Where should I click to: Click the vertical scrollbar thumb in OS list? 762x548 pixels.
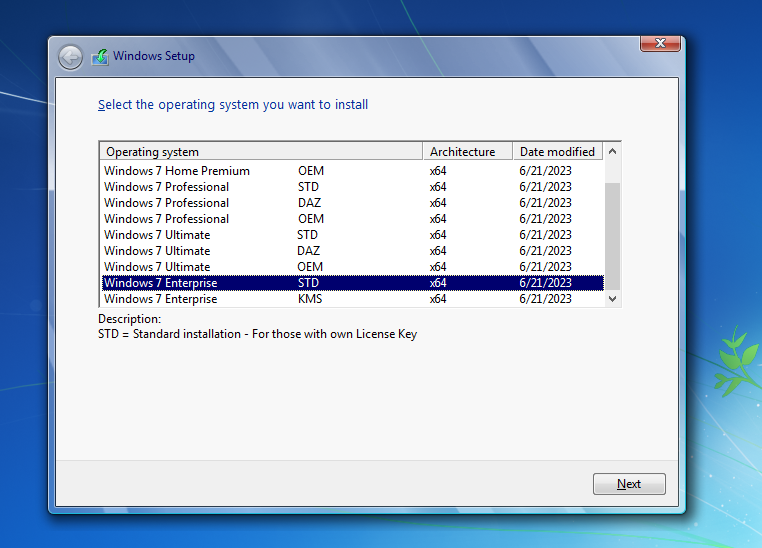(612, 236)
